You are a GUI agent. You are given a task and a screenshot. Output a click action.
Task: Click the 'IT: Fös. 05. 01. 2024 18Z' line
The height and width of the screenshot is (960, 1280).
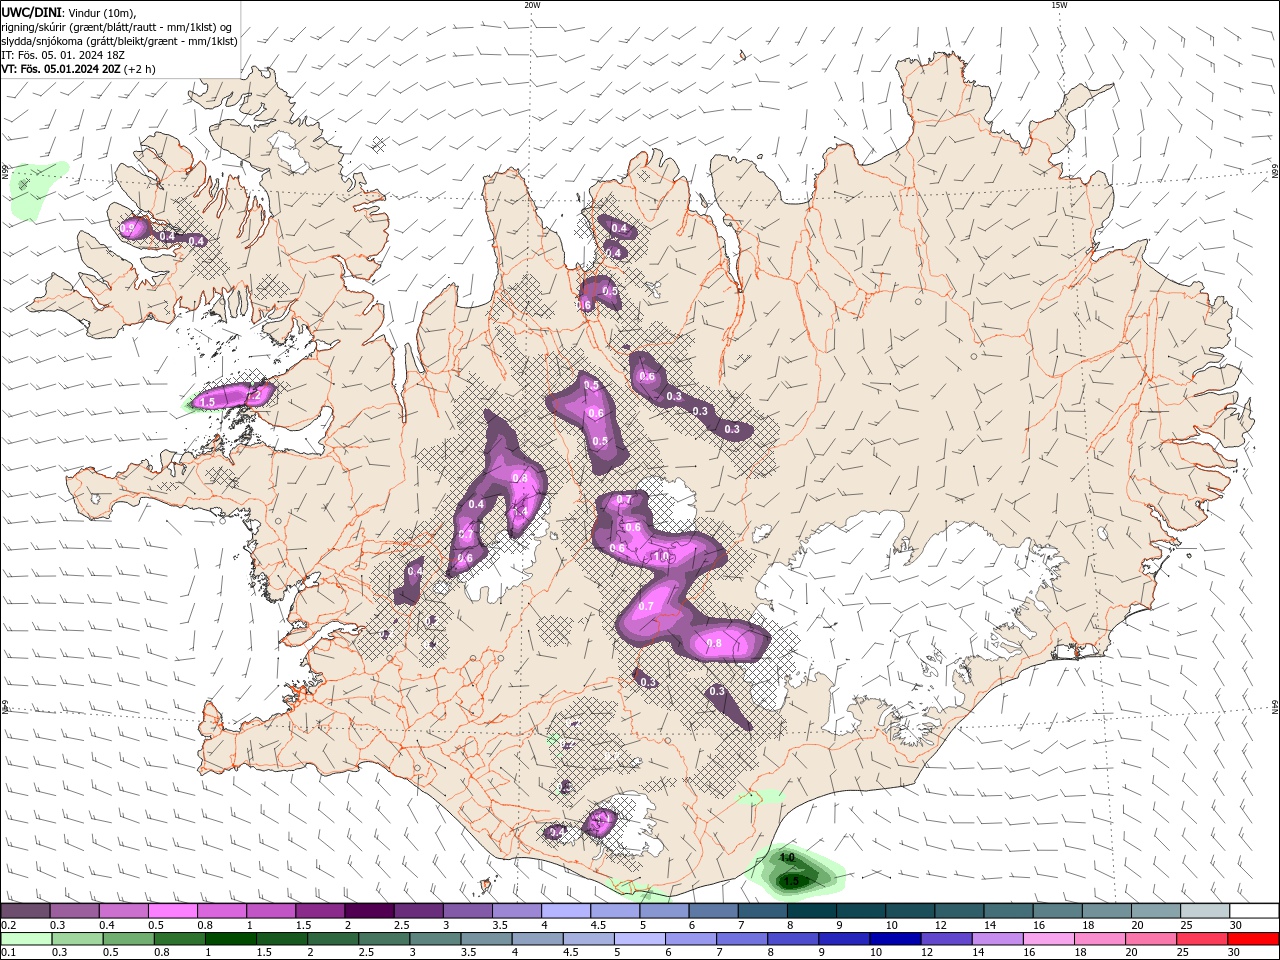pyautogui.click(x=63, y=55)
